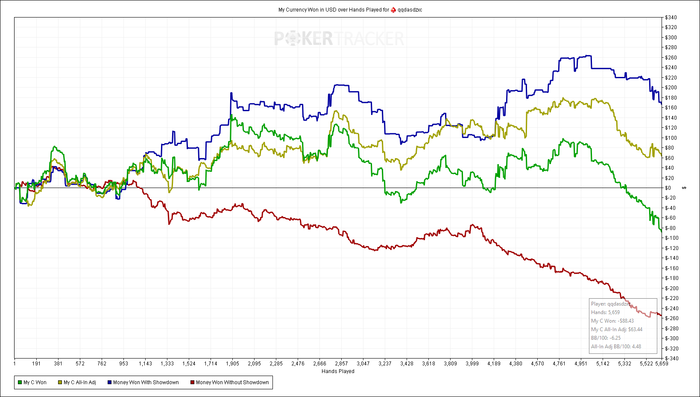Click the 3,999 tick on the x-axis

point(472,364)
